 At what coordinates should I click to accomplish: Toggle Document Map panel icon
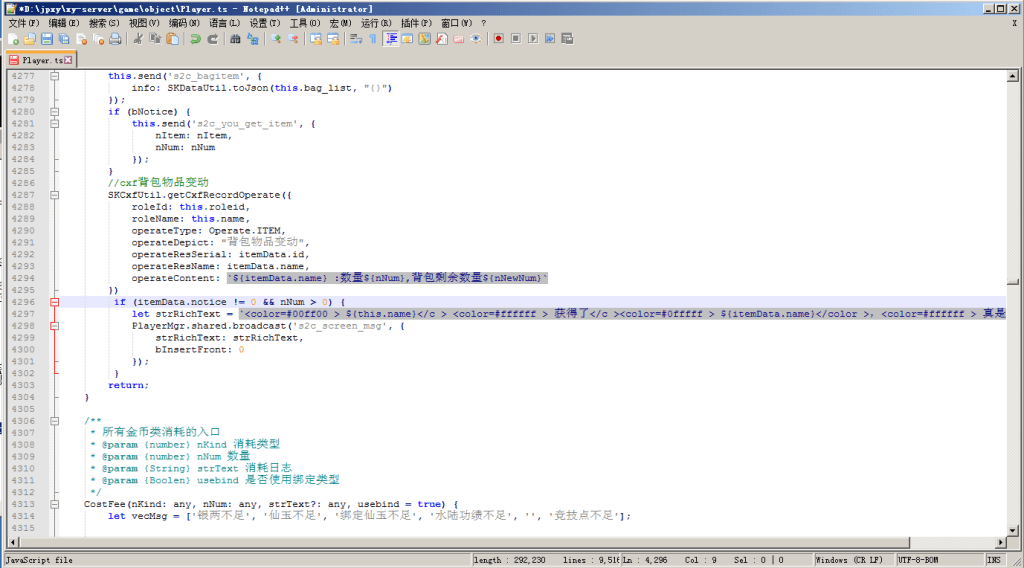424,39
